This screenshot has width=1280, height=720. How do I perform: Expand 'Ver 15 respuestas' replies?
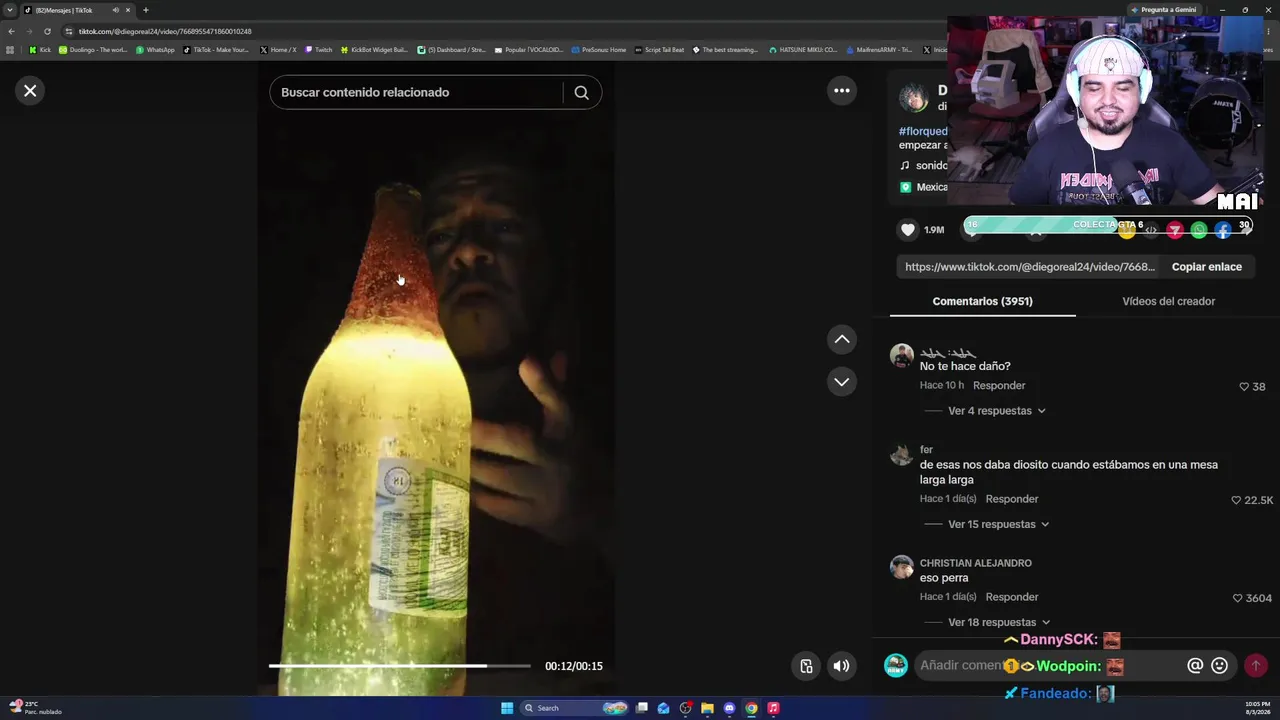coord(998,524)
